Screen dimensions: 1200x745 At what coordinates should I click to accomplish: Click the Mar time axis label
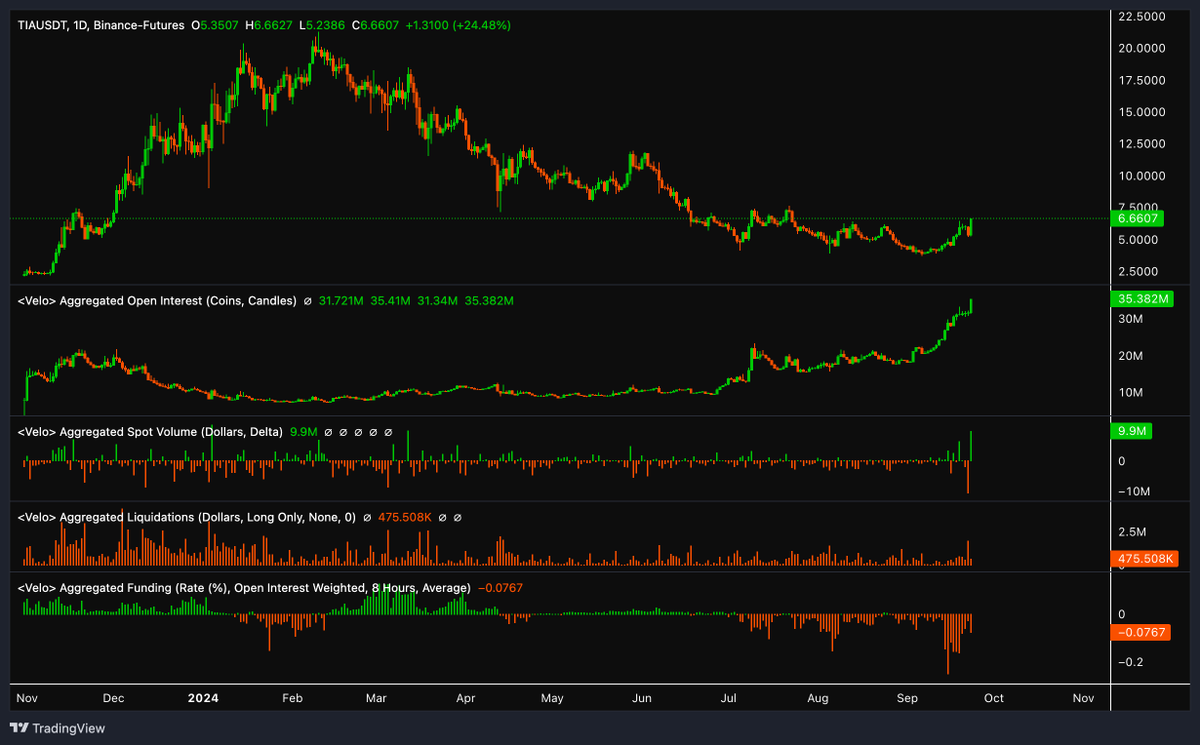(376, 697)
